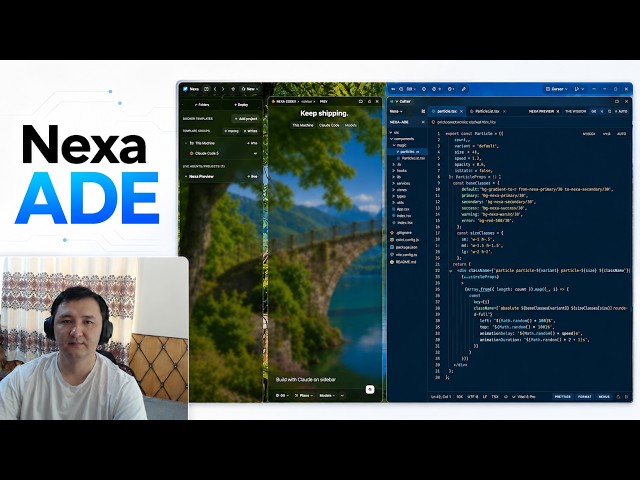Open the small chevron dropdown after Models
Image resolution: width=640 pixels, height=480 pixels.
click(342, 396)
